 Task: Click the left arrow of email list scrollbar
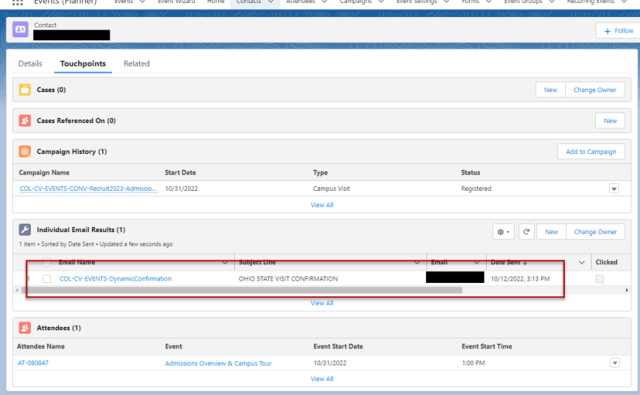click(17, 290)
